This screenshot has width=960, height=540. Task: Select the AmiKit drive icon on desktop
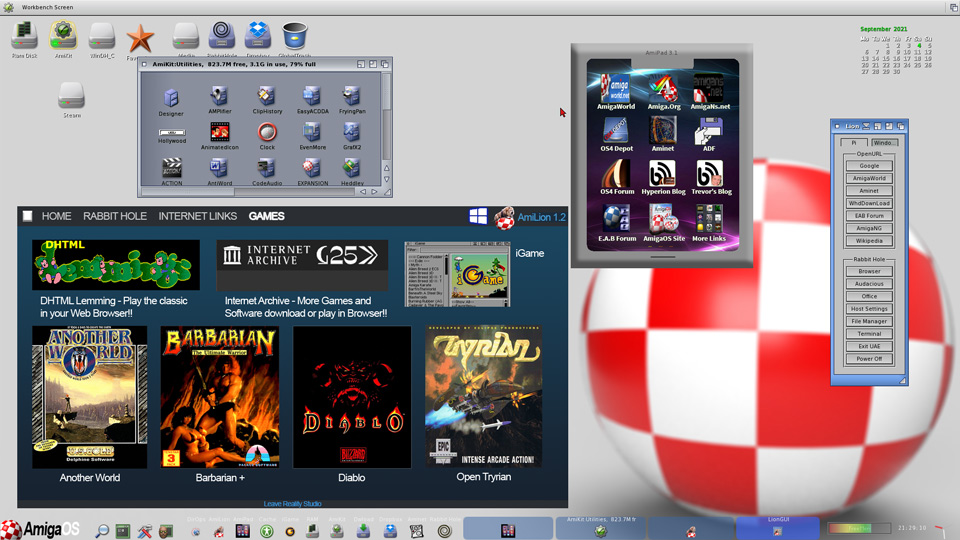click(63, 36)
